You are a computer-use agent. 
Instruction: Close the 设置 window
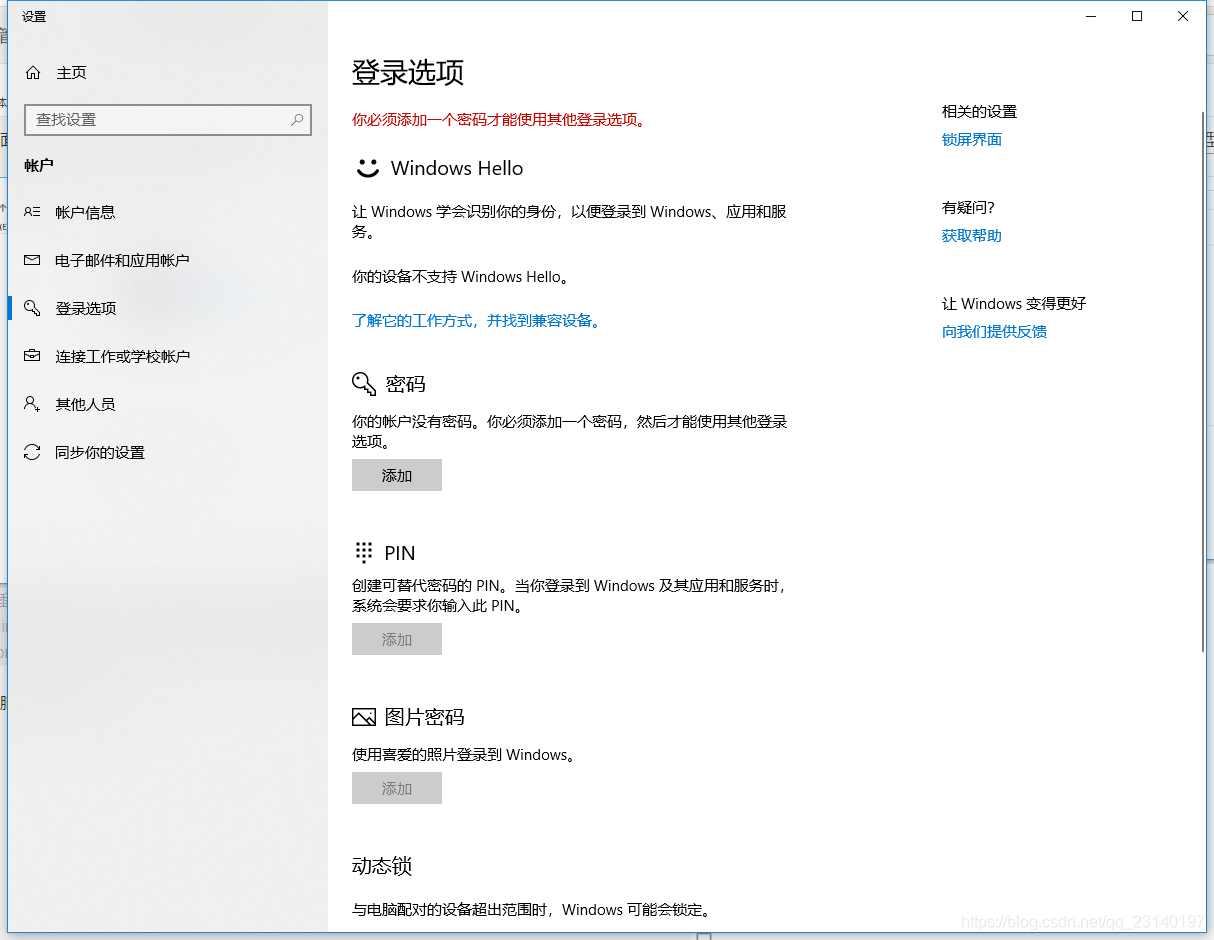tap(1183, 16)
